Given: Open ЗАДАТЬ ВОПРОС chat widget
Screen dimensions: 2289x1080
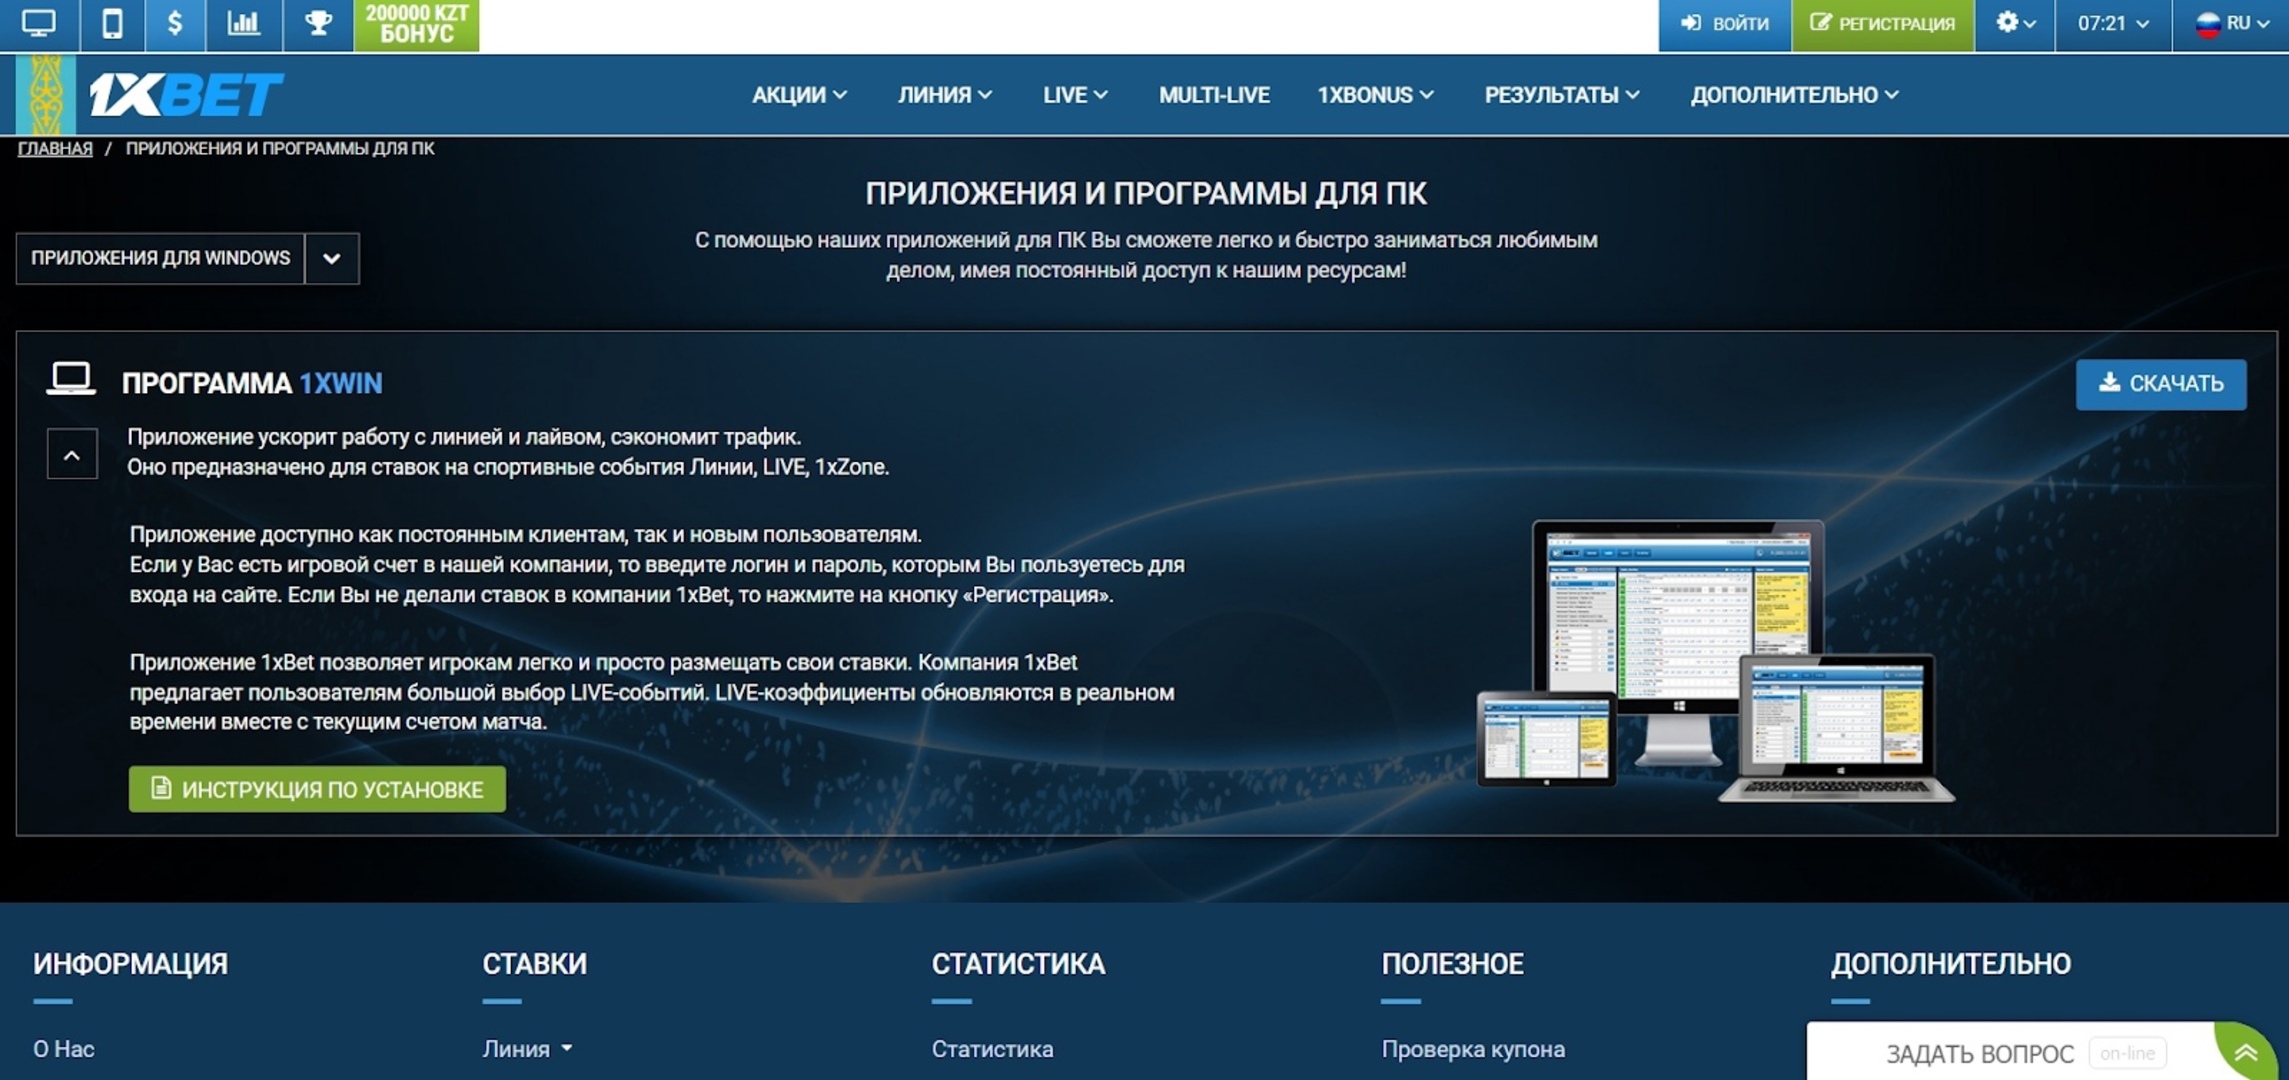Looking at the screenshot, I should pos(1980,1054).
